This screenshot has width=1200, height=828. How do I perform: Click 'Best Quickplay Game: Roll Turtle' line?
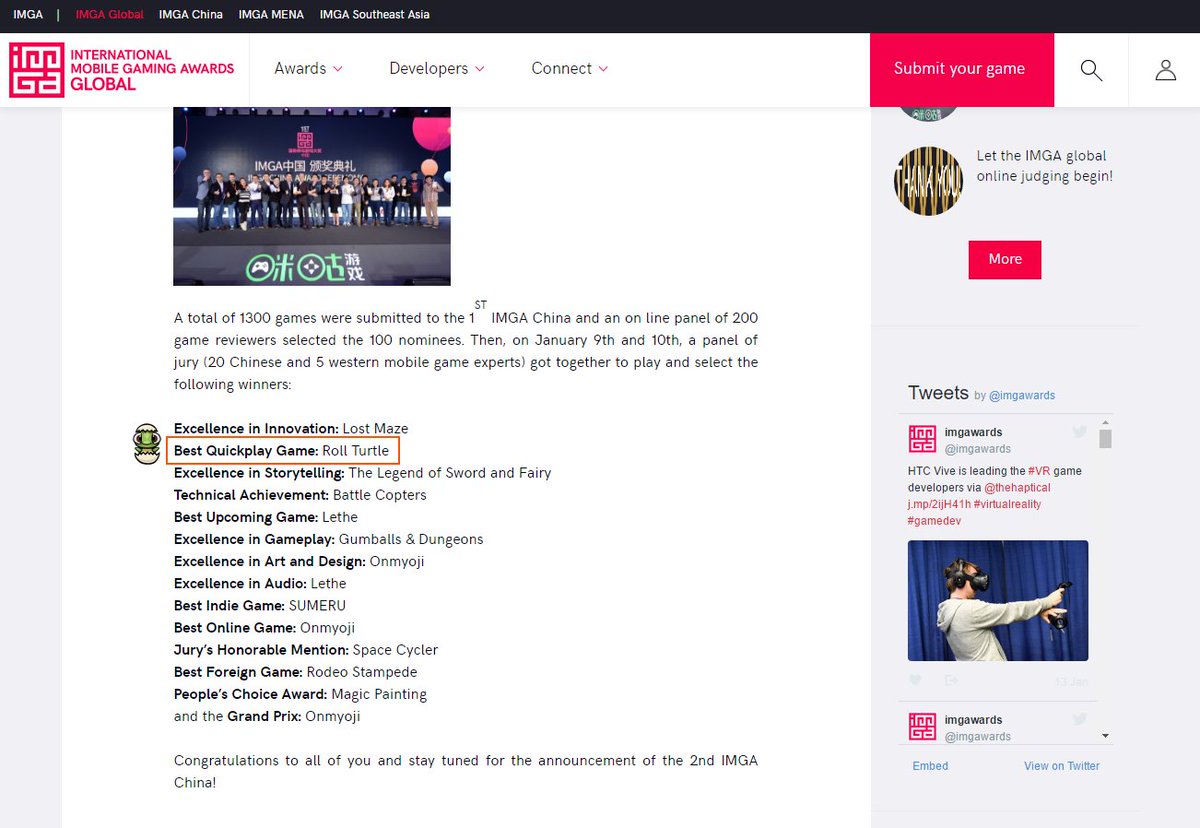point(281,451)
